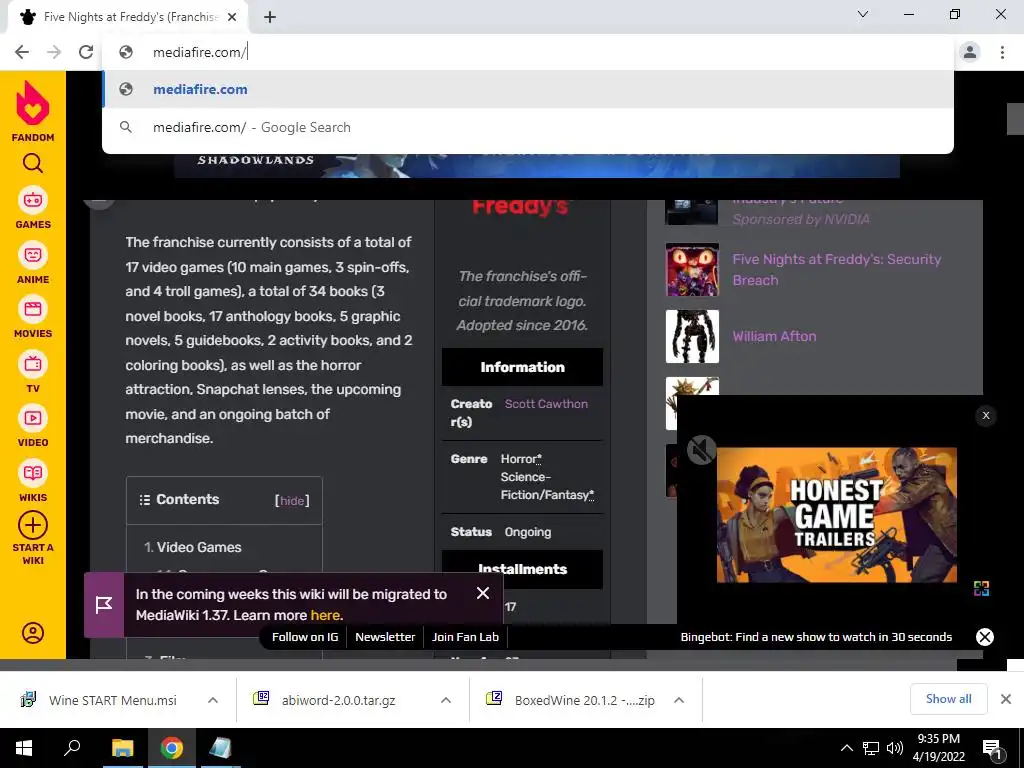Open the Windows Start menu
The image size is (1024, 768).
(x=24, y=748)
